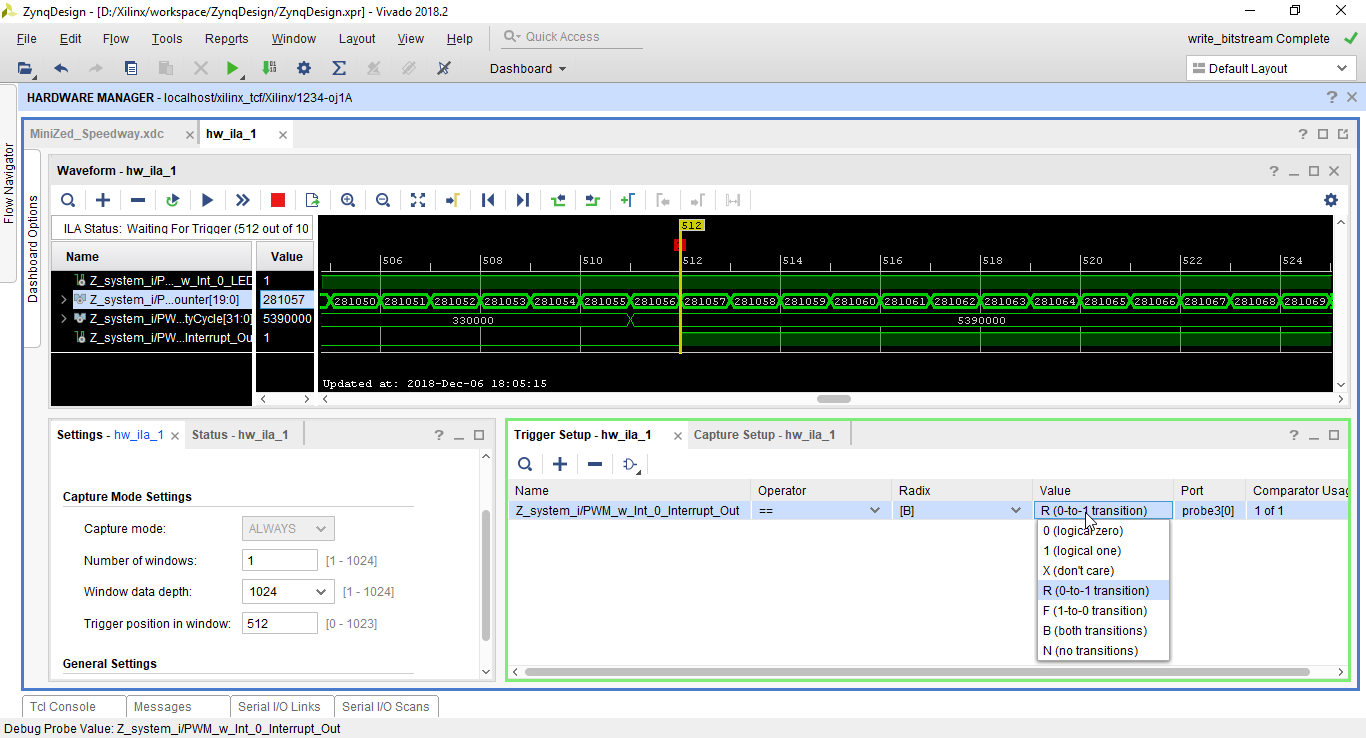Expand the counter[19:0] signal row

click(64, 299)
